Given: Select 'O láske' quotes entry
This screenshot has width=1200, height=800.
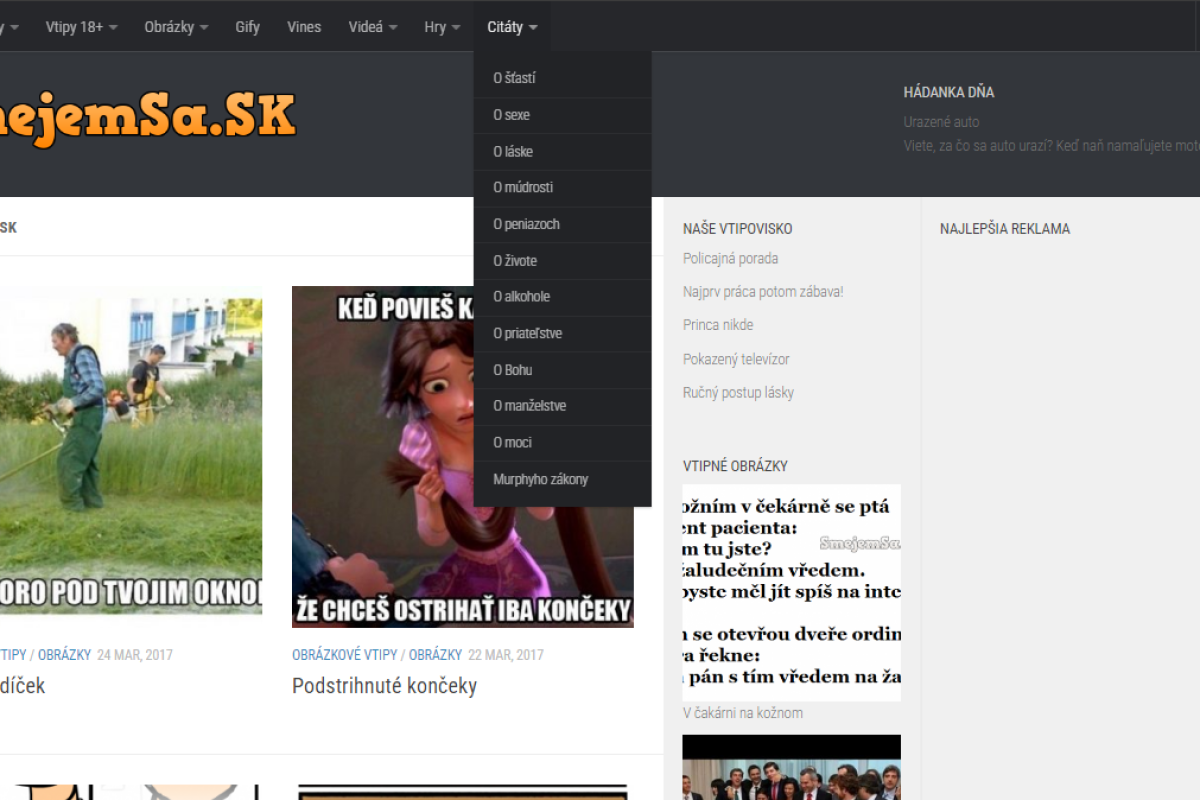Looking at the screenshot, I should pos(563,151).
